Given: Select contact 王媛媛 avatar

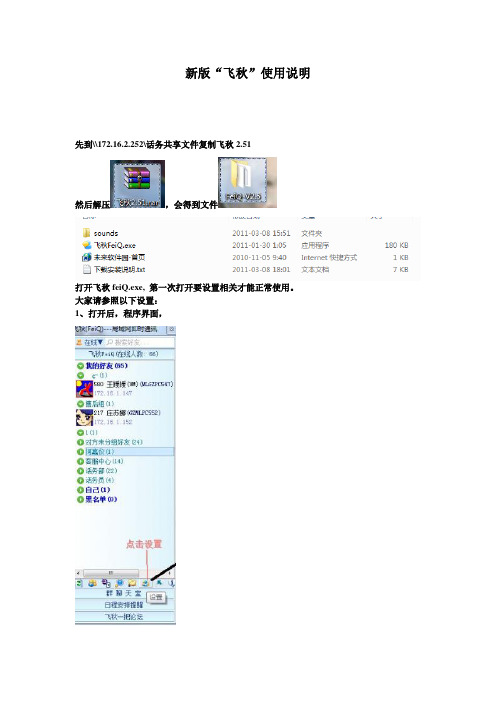Looking at the screenshot, I should (x=84, y=389).
